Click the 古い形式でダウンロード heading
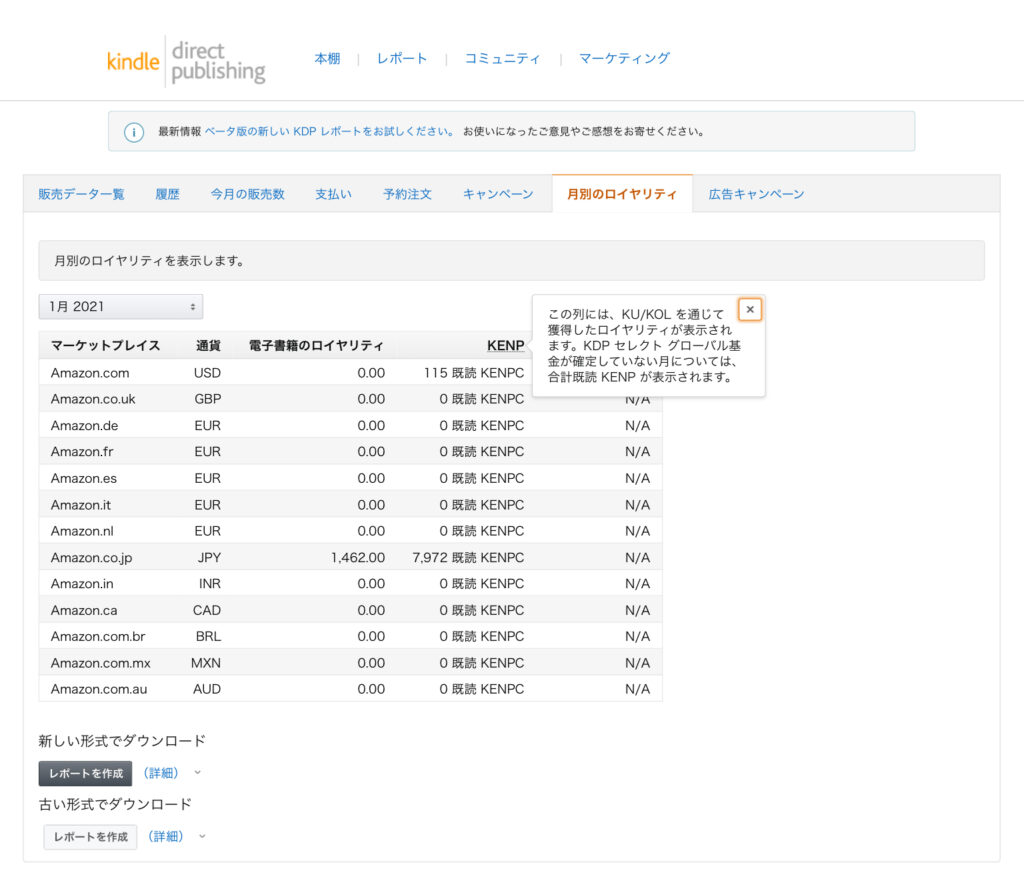This screenshot has width=1024, height=871. coord(115,804)
